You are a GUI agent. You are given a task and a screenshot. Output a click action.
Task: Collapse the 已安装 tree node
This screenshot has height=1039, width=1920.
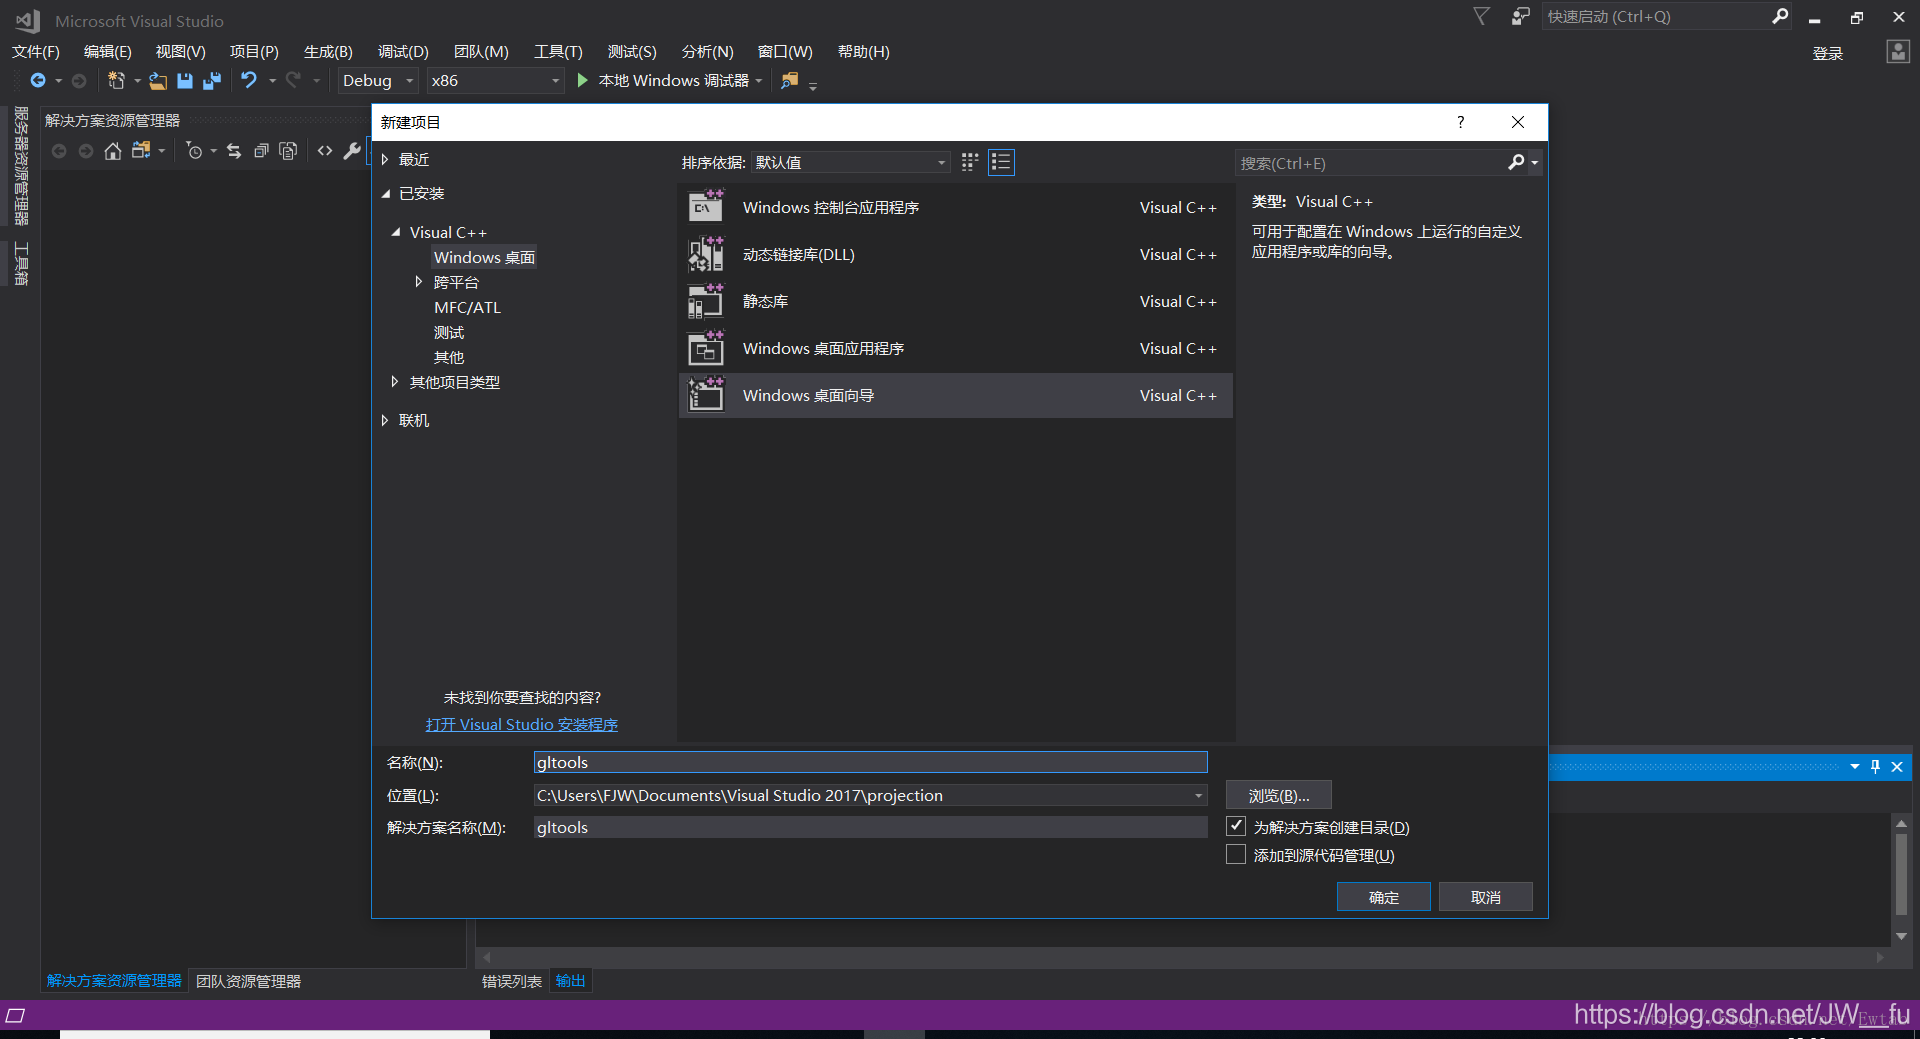click(386, 194)
